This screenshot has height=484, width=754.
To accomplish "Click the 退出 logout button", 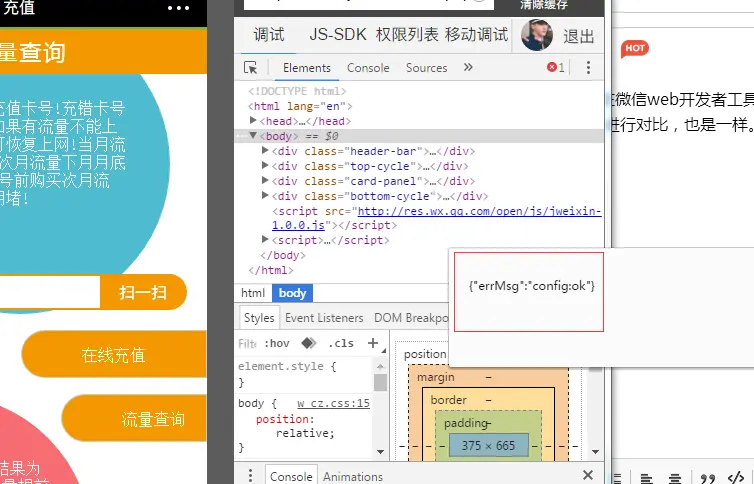I will click(x=579, y=37).
